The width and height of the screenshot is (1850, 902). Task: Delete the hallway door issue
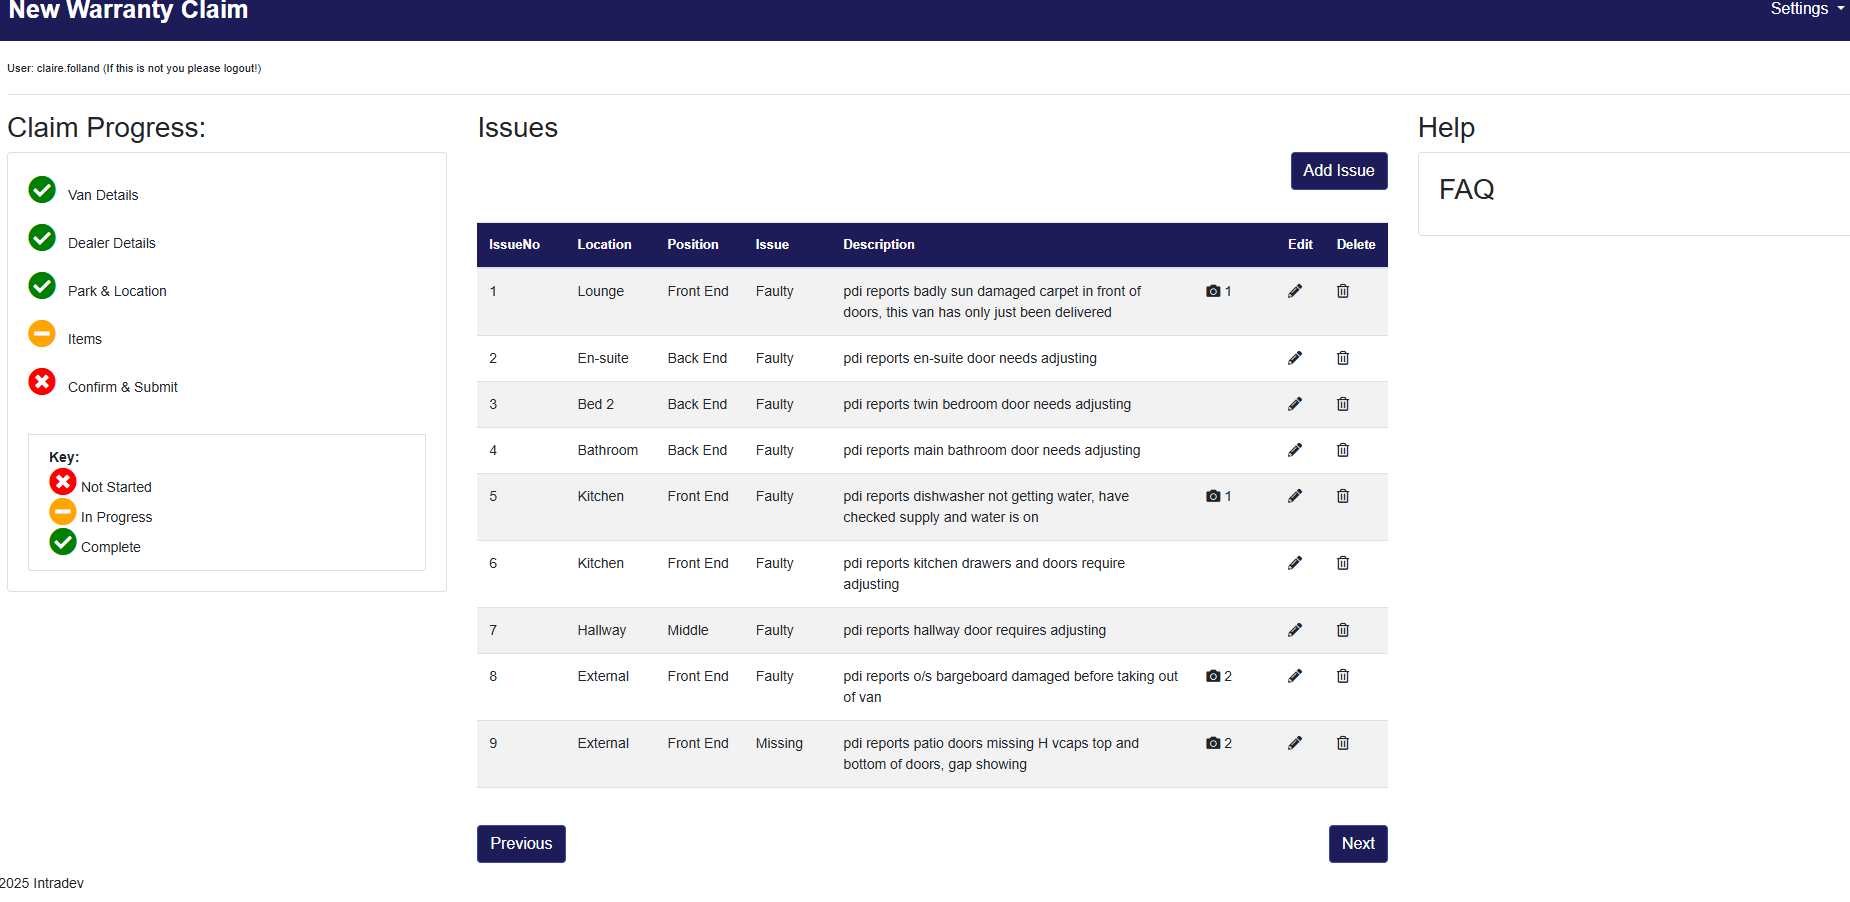(1342, 630)
